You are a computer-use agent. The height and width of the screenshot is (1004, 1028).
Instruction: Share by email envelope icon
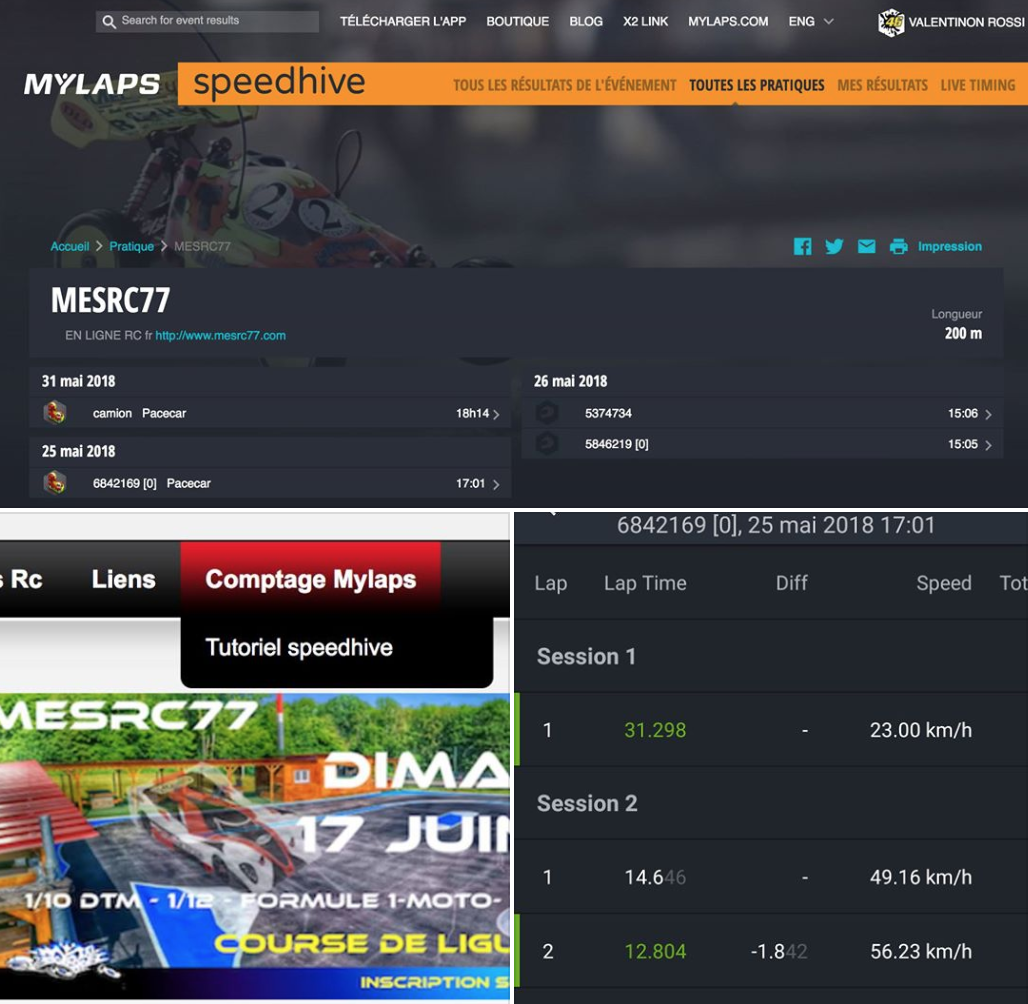click(867, 247)
